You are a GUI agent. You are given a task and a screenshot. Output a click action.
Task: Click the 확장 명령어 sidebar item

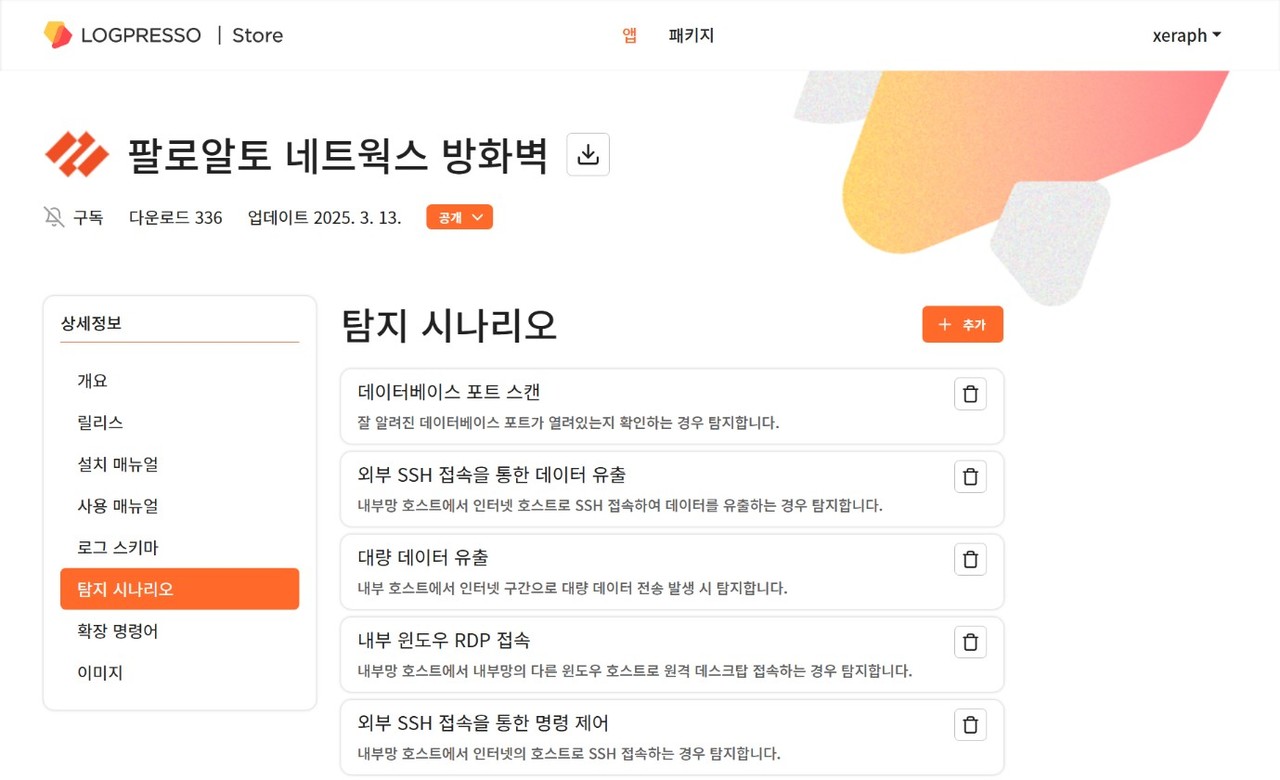pos(117,631)
